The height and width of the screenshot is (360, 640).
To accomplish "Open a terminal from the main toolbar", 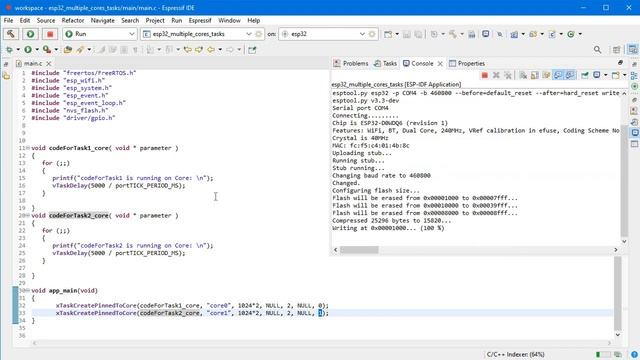I will click(x=486, y=34).
